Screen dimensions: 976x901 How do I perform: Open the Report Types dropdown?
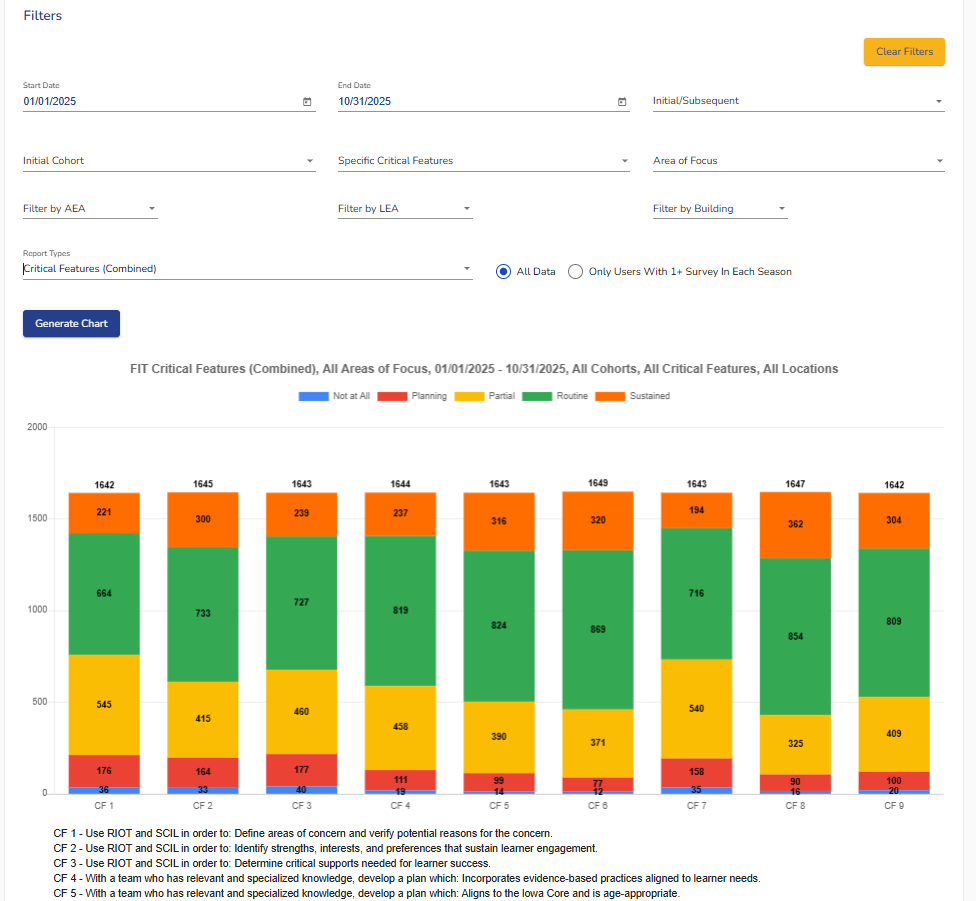pos(247,269)
